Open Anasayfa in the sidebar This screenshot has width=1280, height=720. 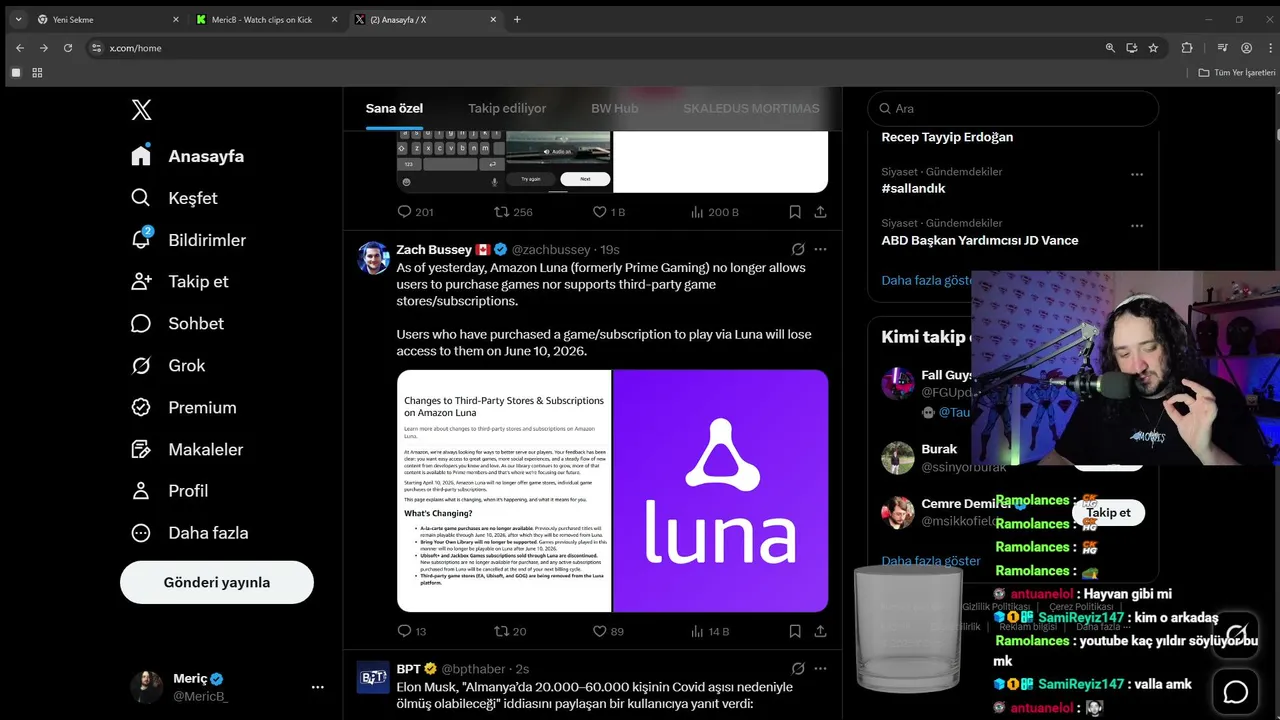(187, 156)
